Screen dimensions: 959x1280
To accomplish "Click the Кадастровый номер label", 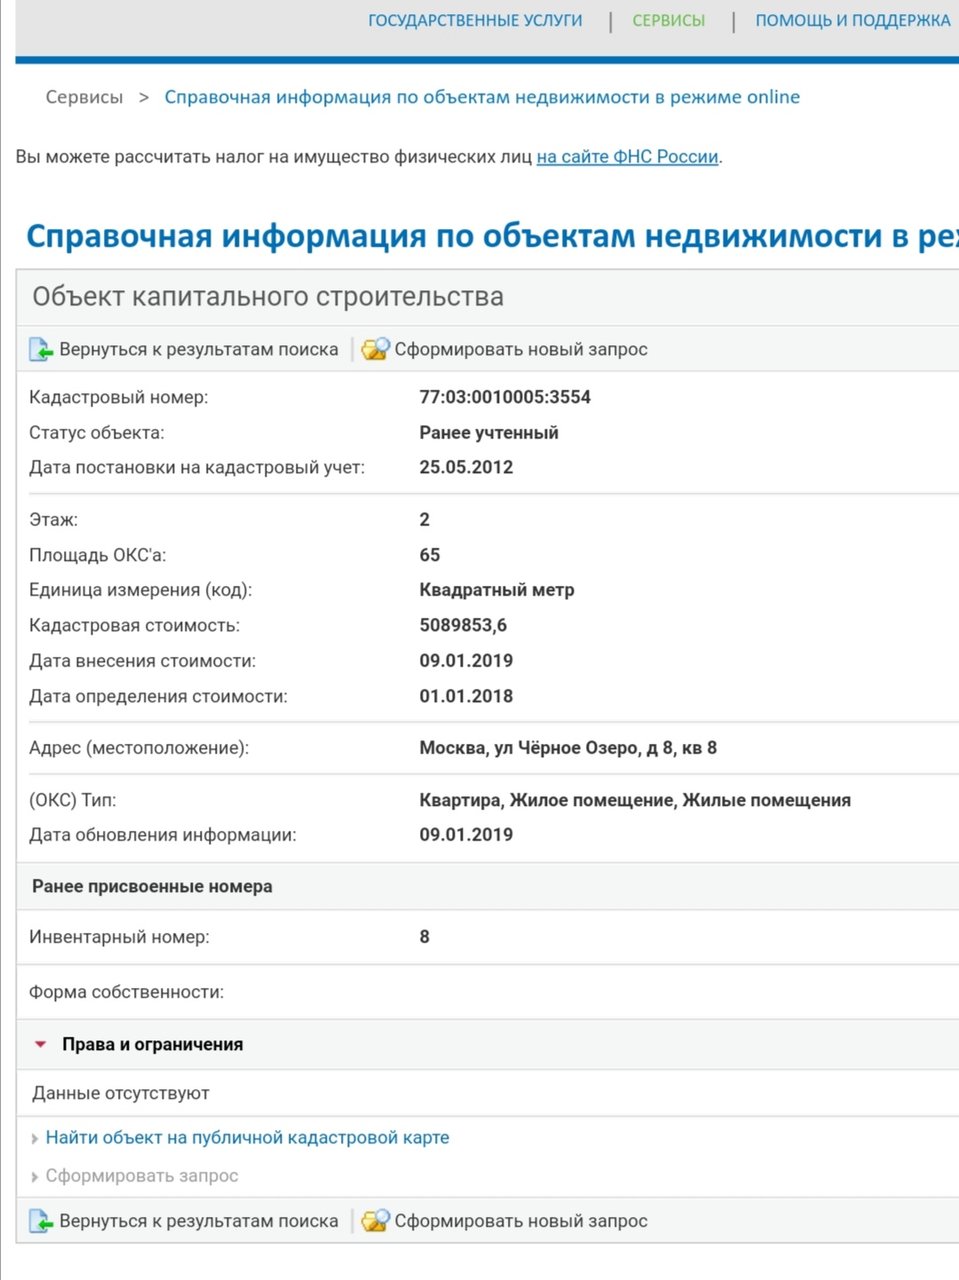I will [119, 398].
